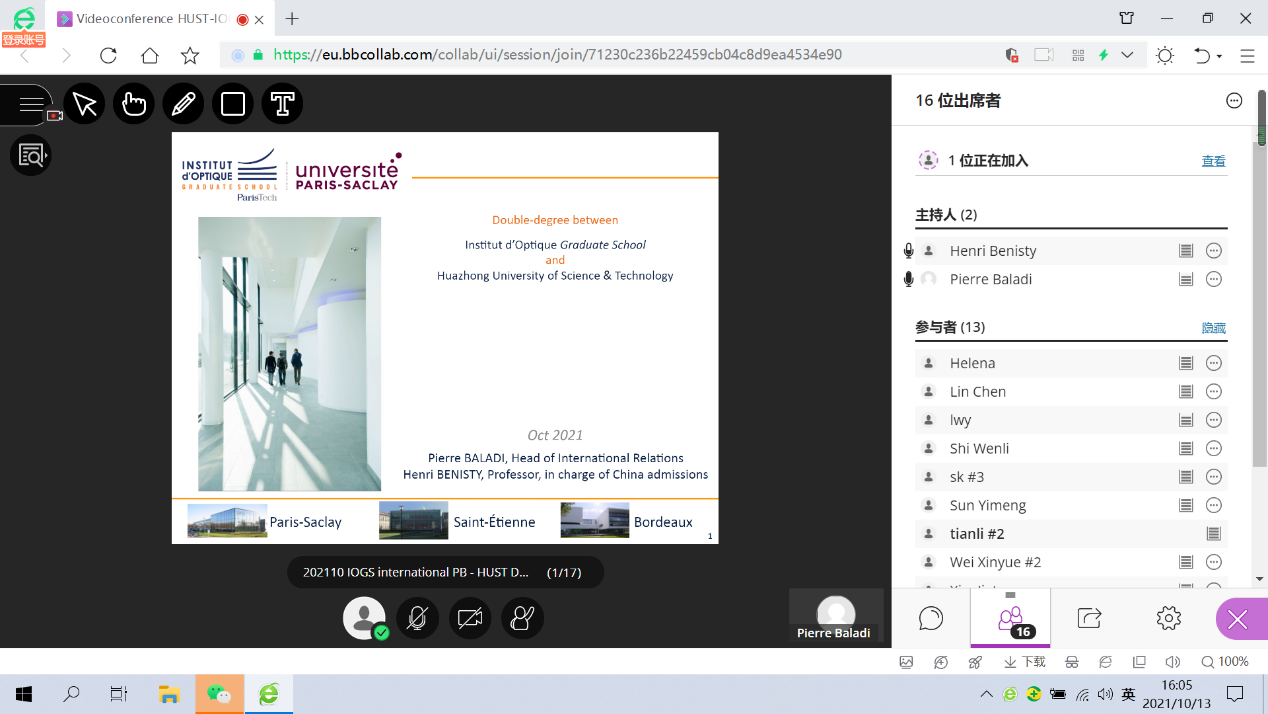Viewport: 1268px width, 714px height.
Task: Click connection status icon beside Henri Benisty
Action: [1186, 251]
